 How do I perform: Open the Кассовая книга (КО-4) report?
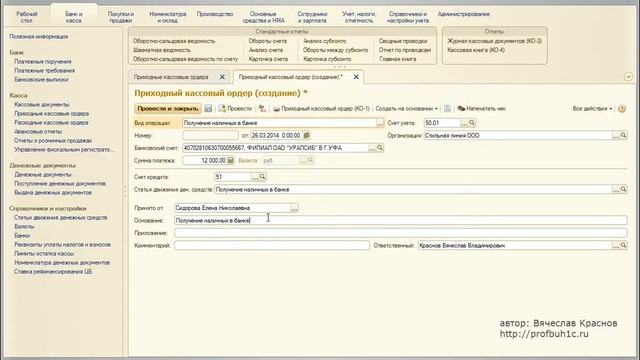pyautogui.click(x=476, y=50)
